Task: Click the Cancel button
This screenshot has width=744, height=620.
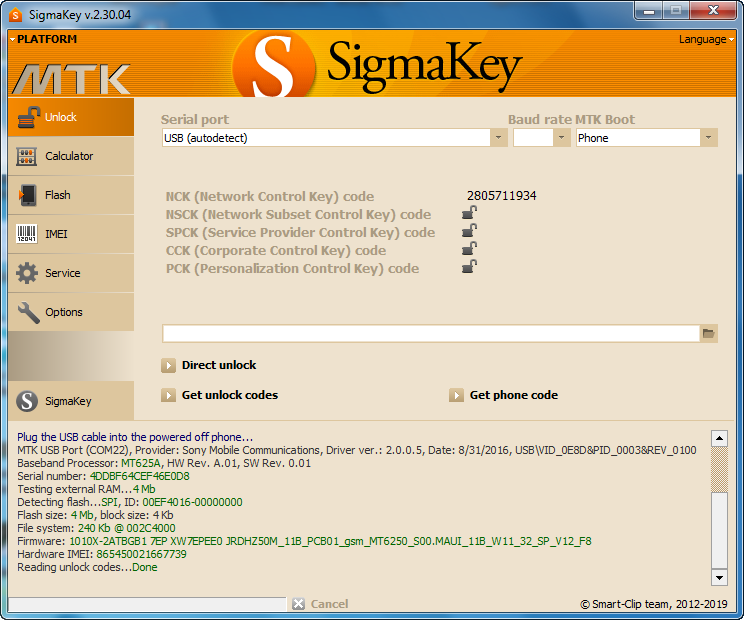Action: tap(320, 603)
